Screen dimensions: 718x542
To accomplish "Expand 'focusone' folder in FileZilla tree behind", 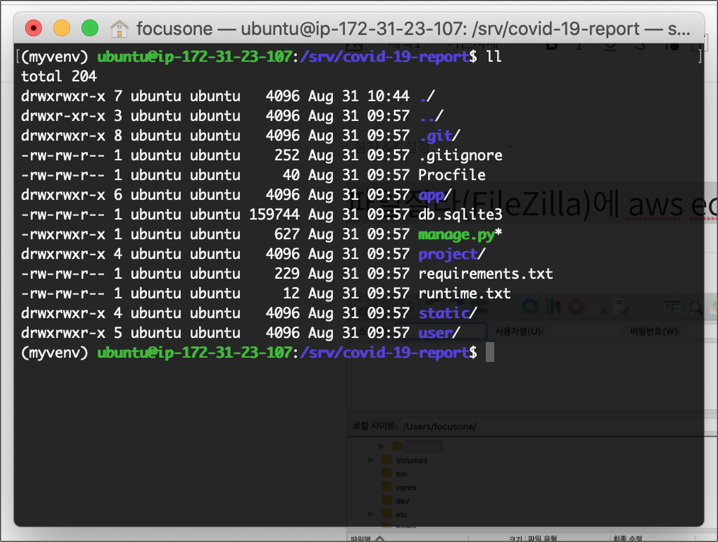I will point(381,446).
